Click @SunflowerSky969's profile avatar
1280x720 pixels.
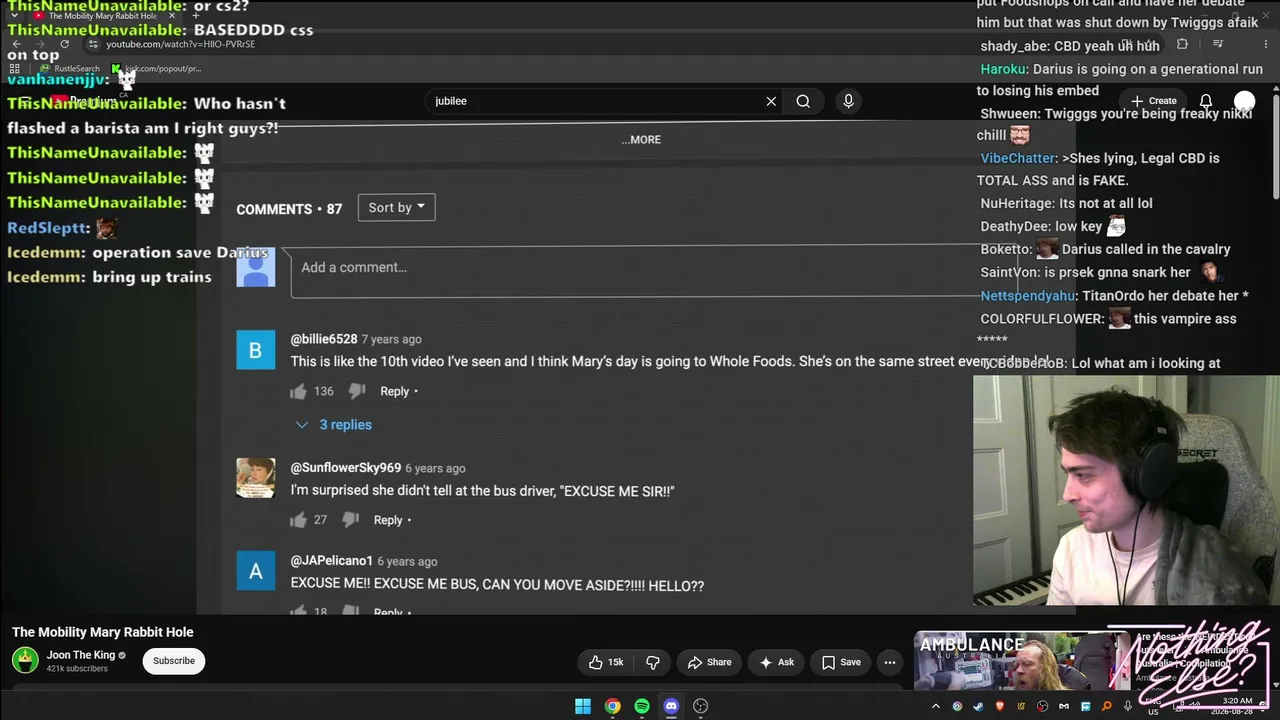pyautogui.click(x=255, y=479)
